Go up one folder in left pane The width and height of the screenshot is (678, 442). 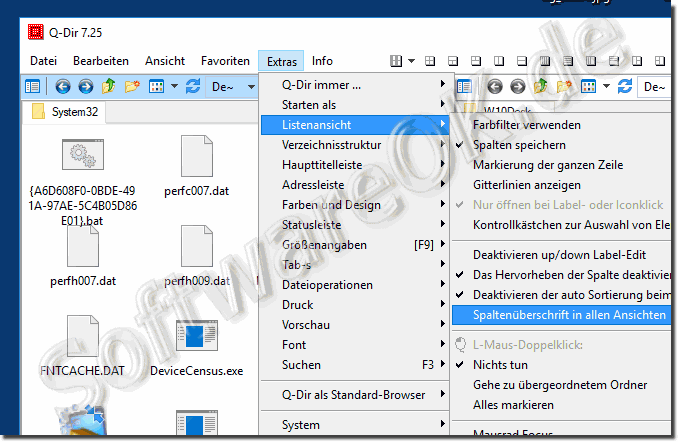pyautogui.click(x=109, y=86)
